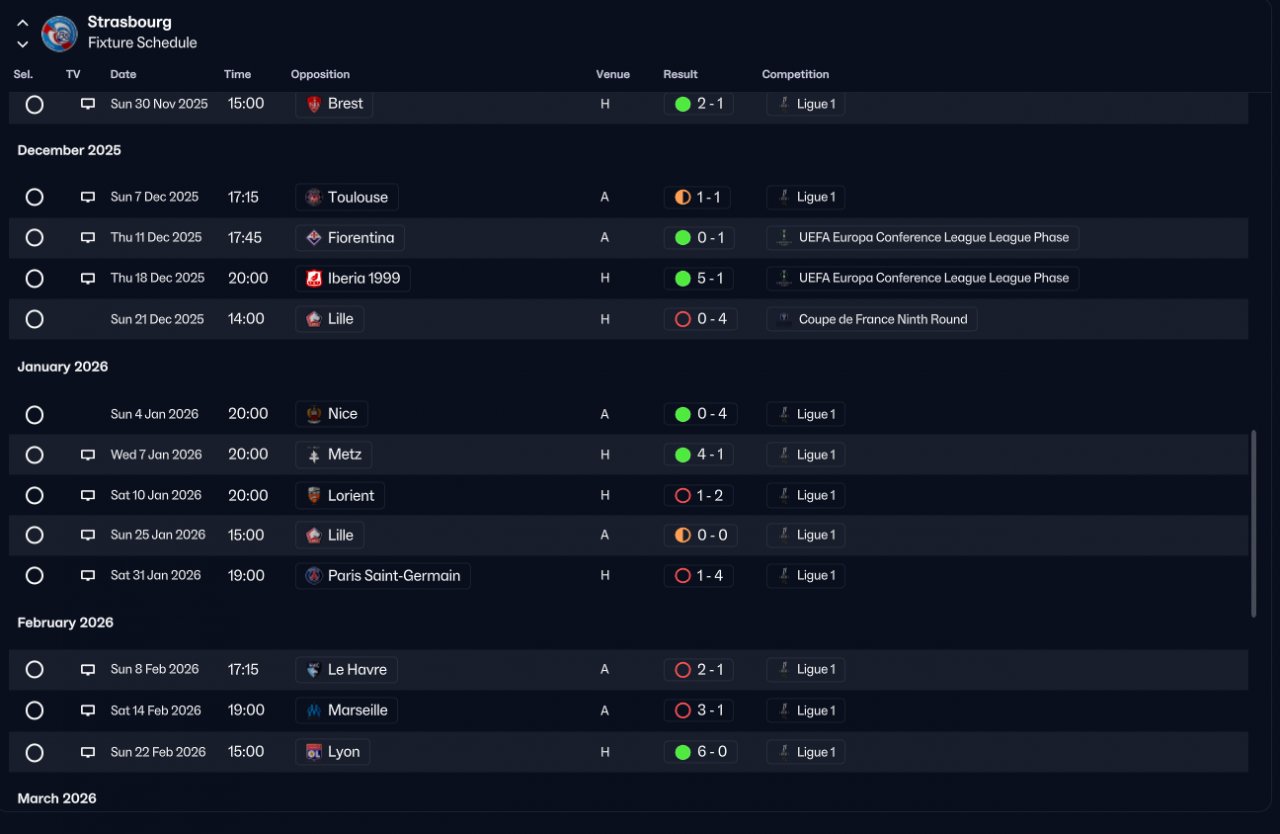Click the Fiorentina club badge
This screenshot has height=834, width=1280.
(314, 238)
